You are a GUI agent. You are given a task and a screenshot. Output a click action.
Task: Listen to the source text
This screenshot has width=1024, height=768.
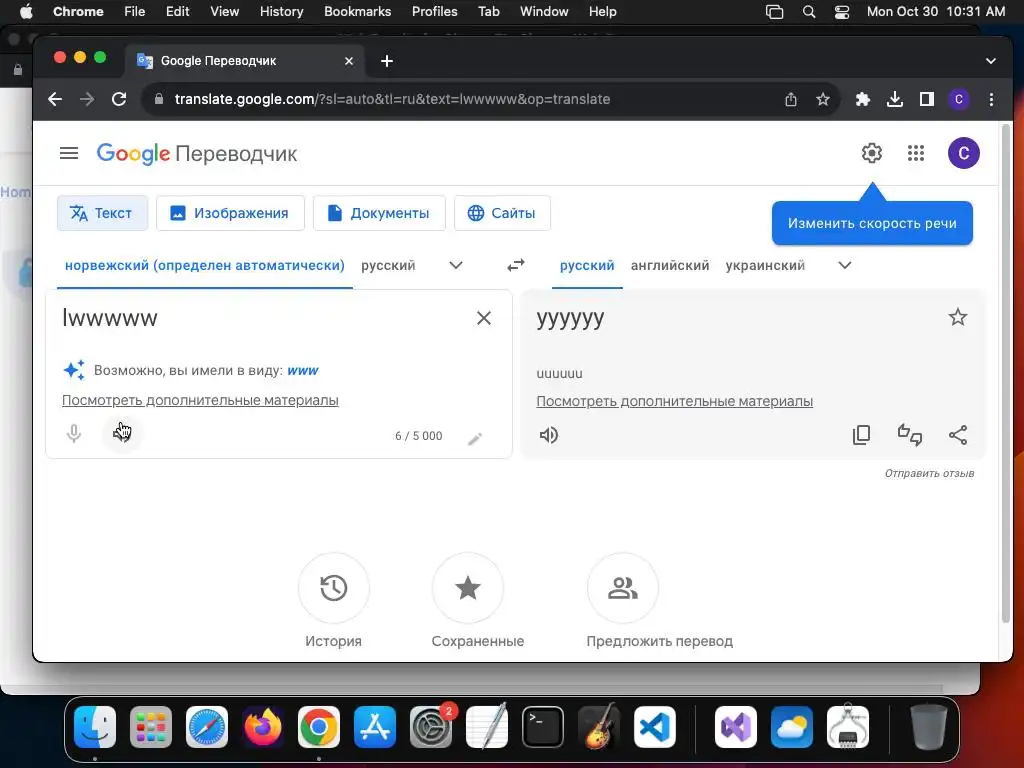(x=121, y=432)
